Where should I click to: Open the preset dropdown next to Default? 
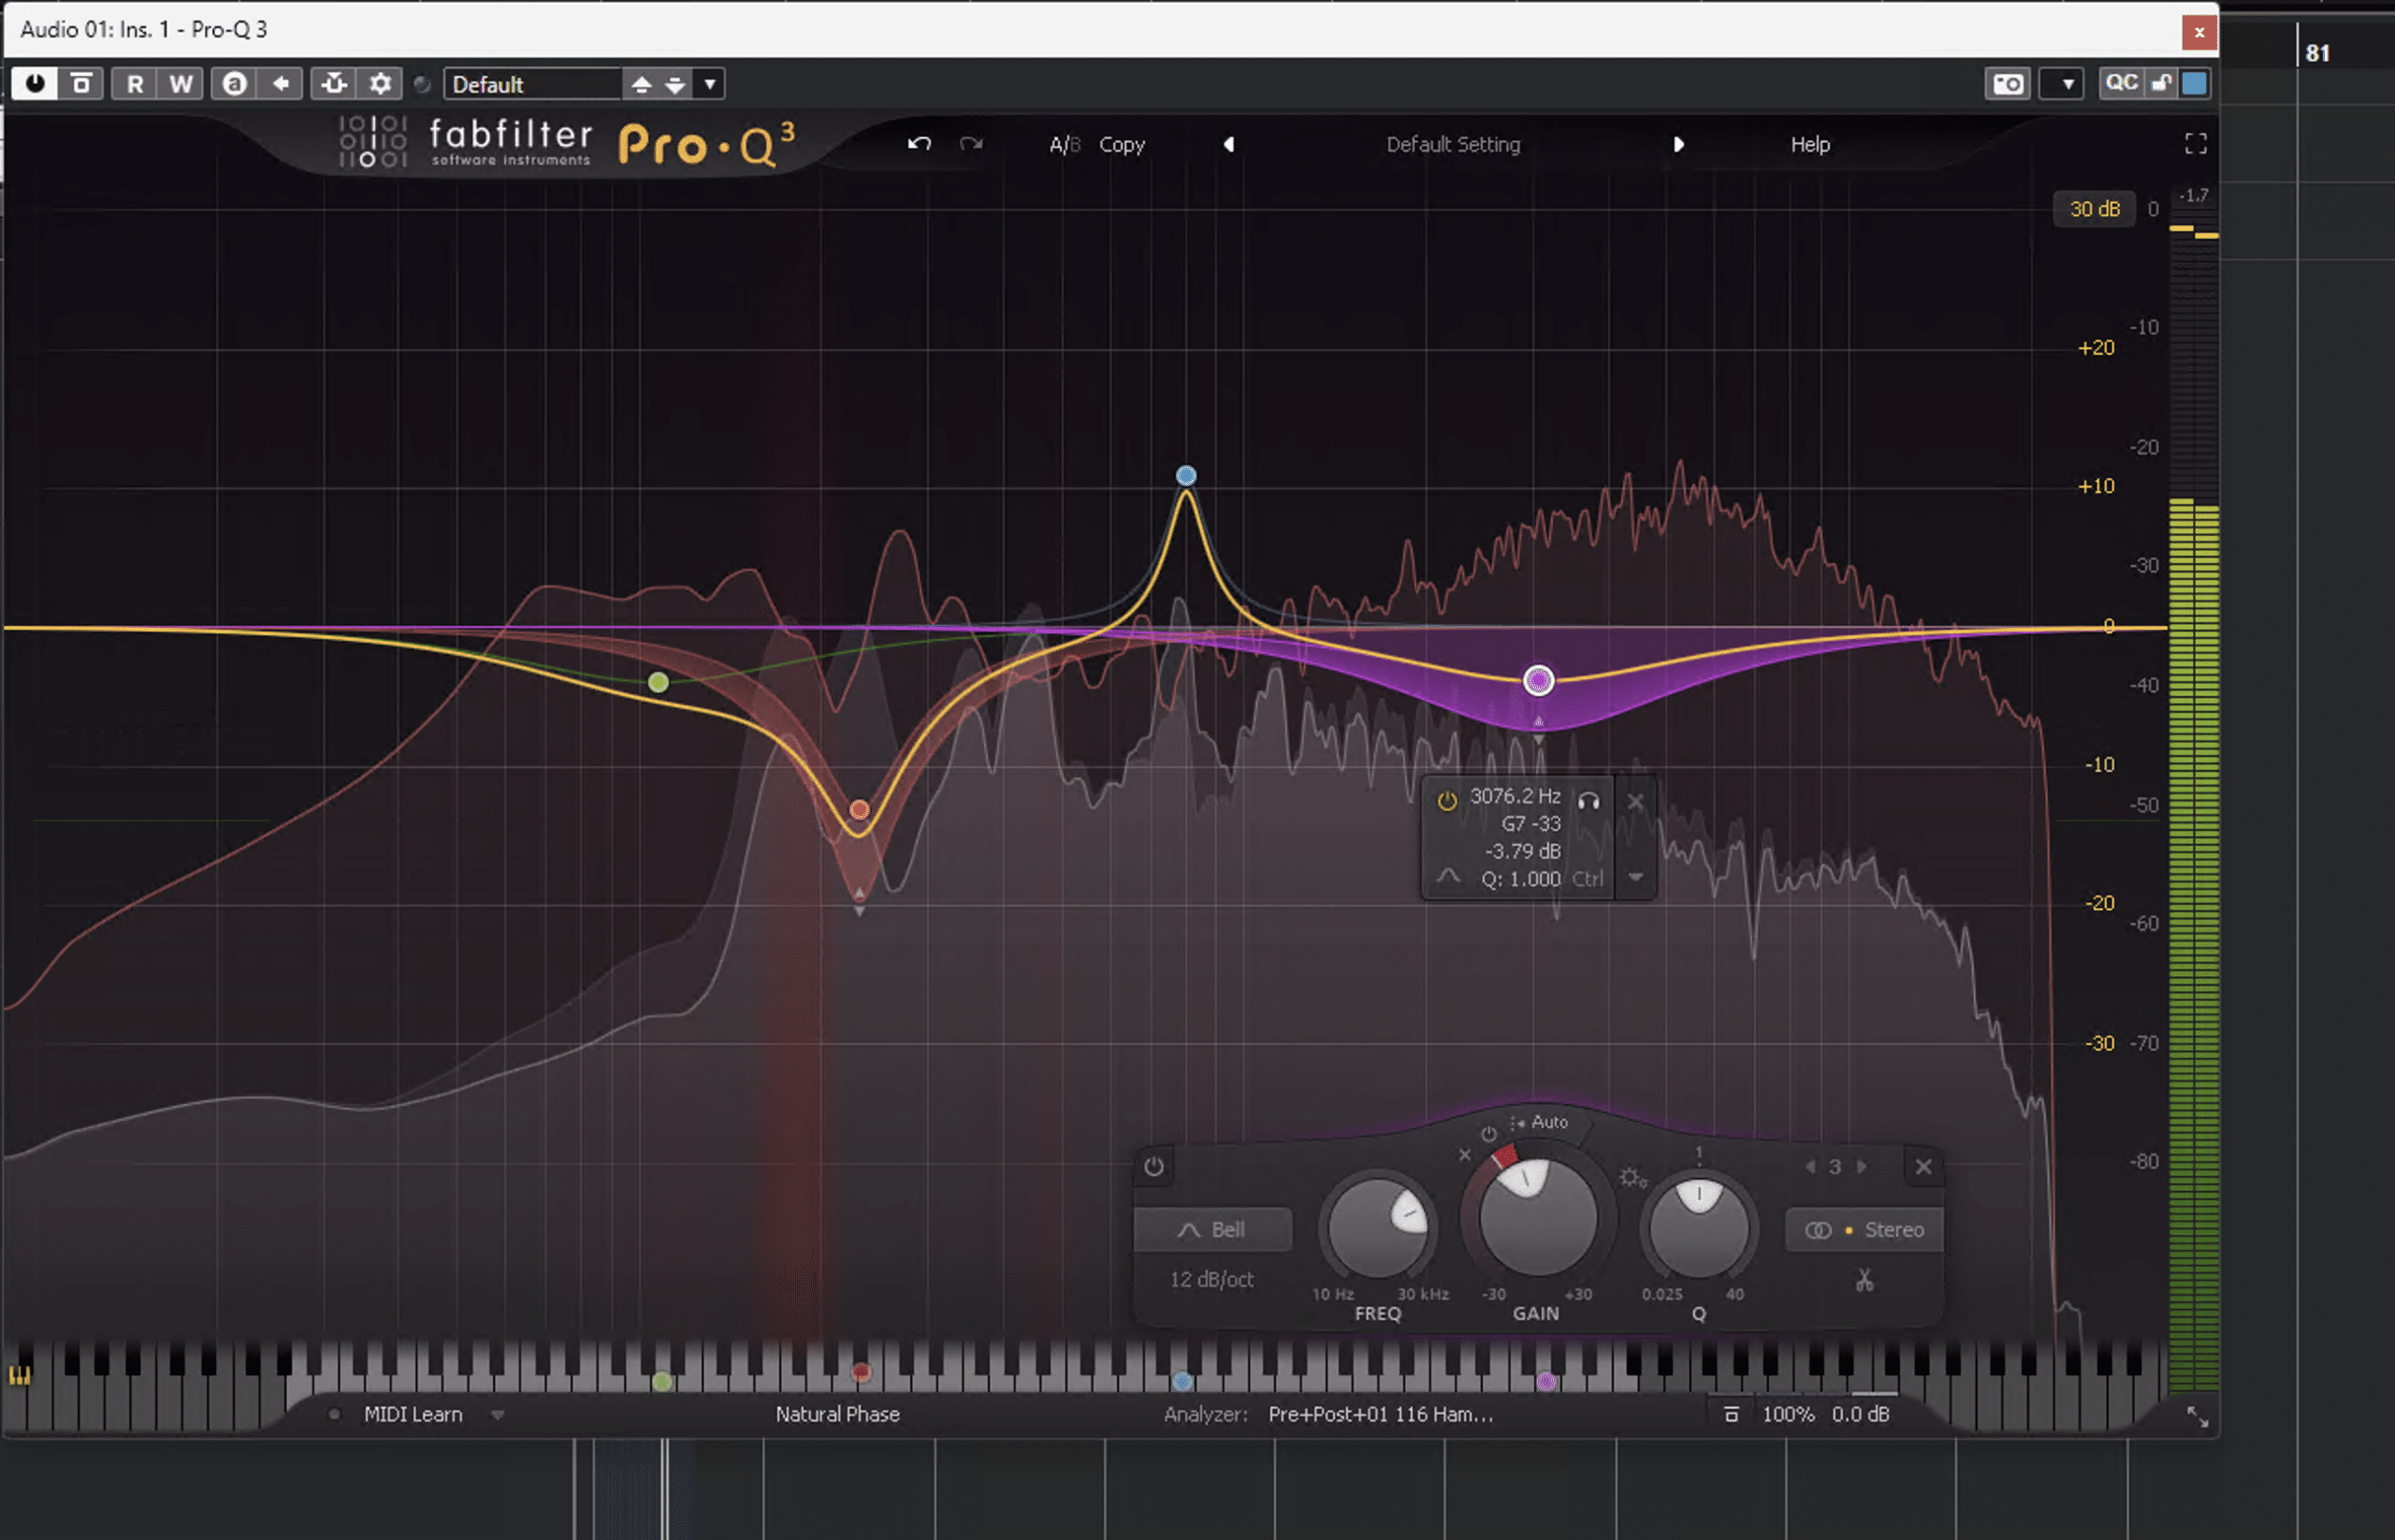pyautogui.click(x=708, y=84)
